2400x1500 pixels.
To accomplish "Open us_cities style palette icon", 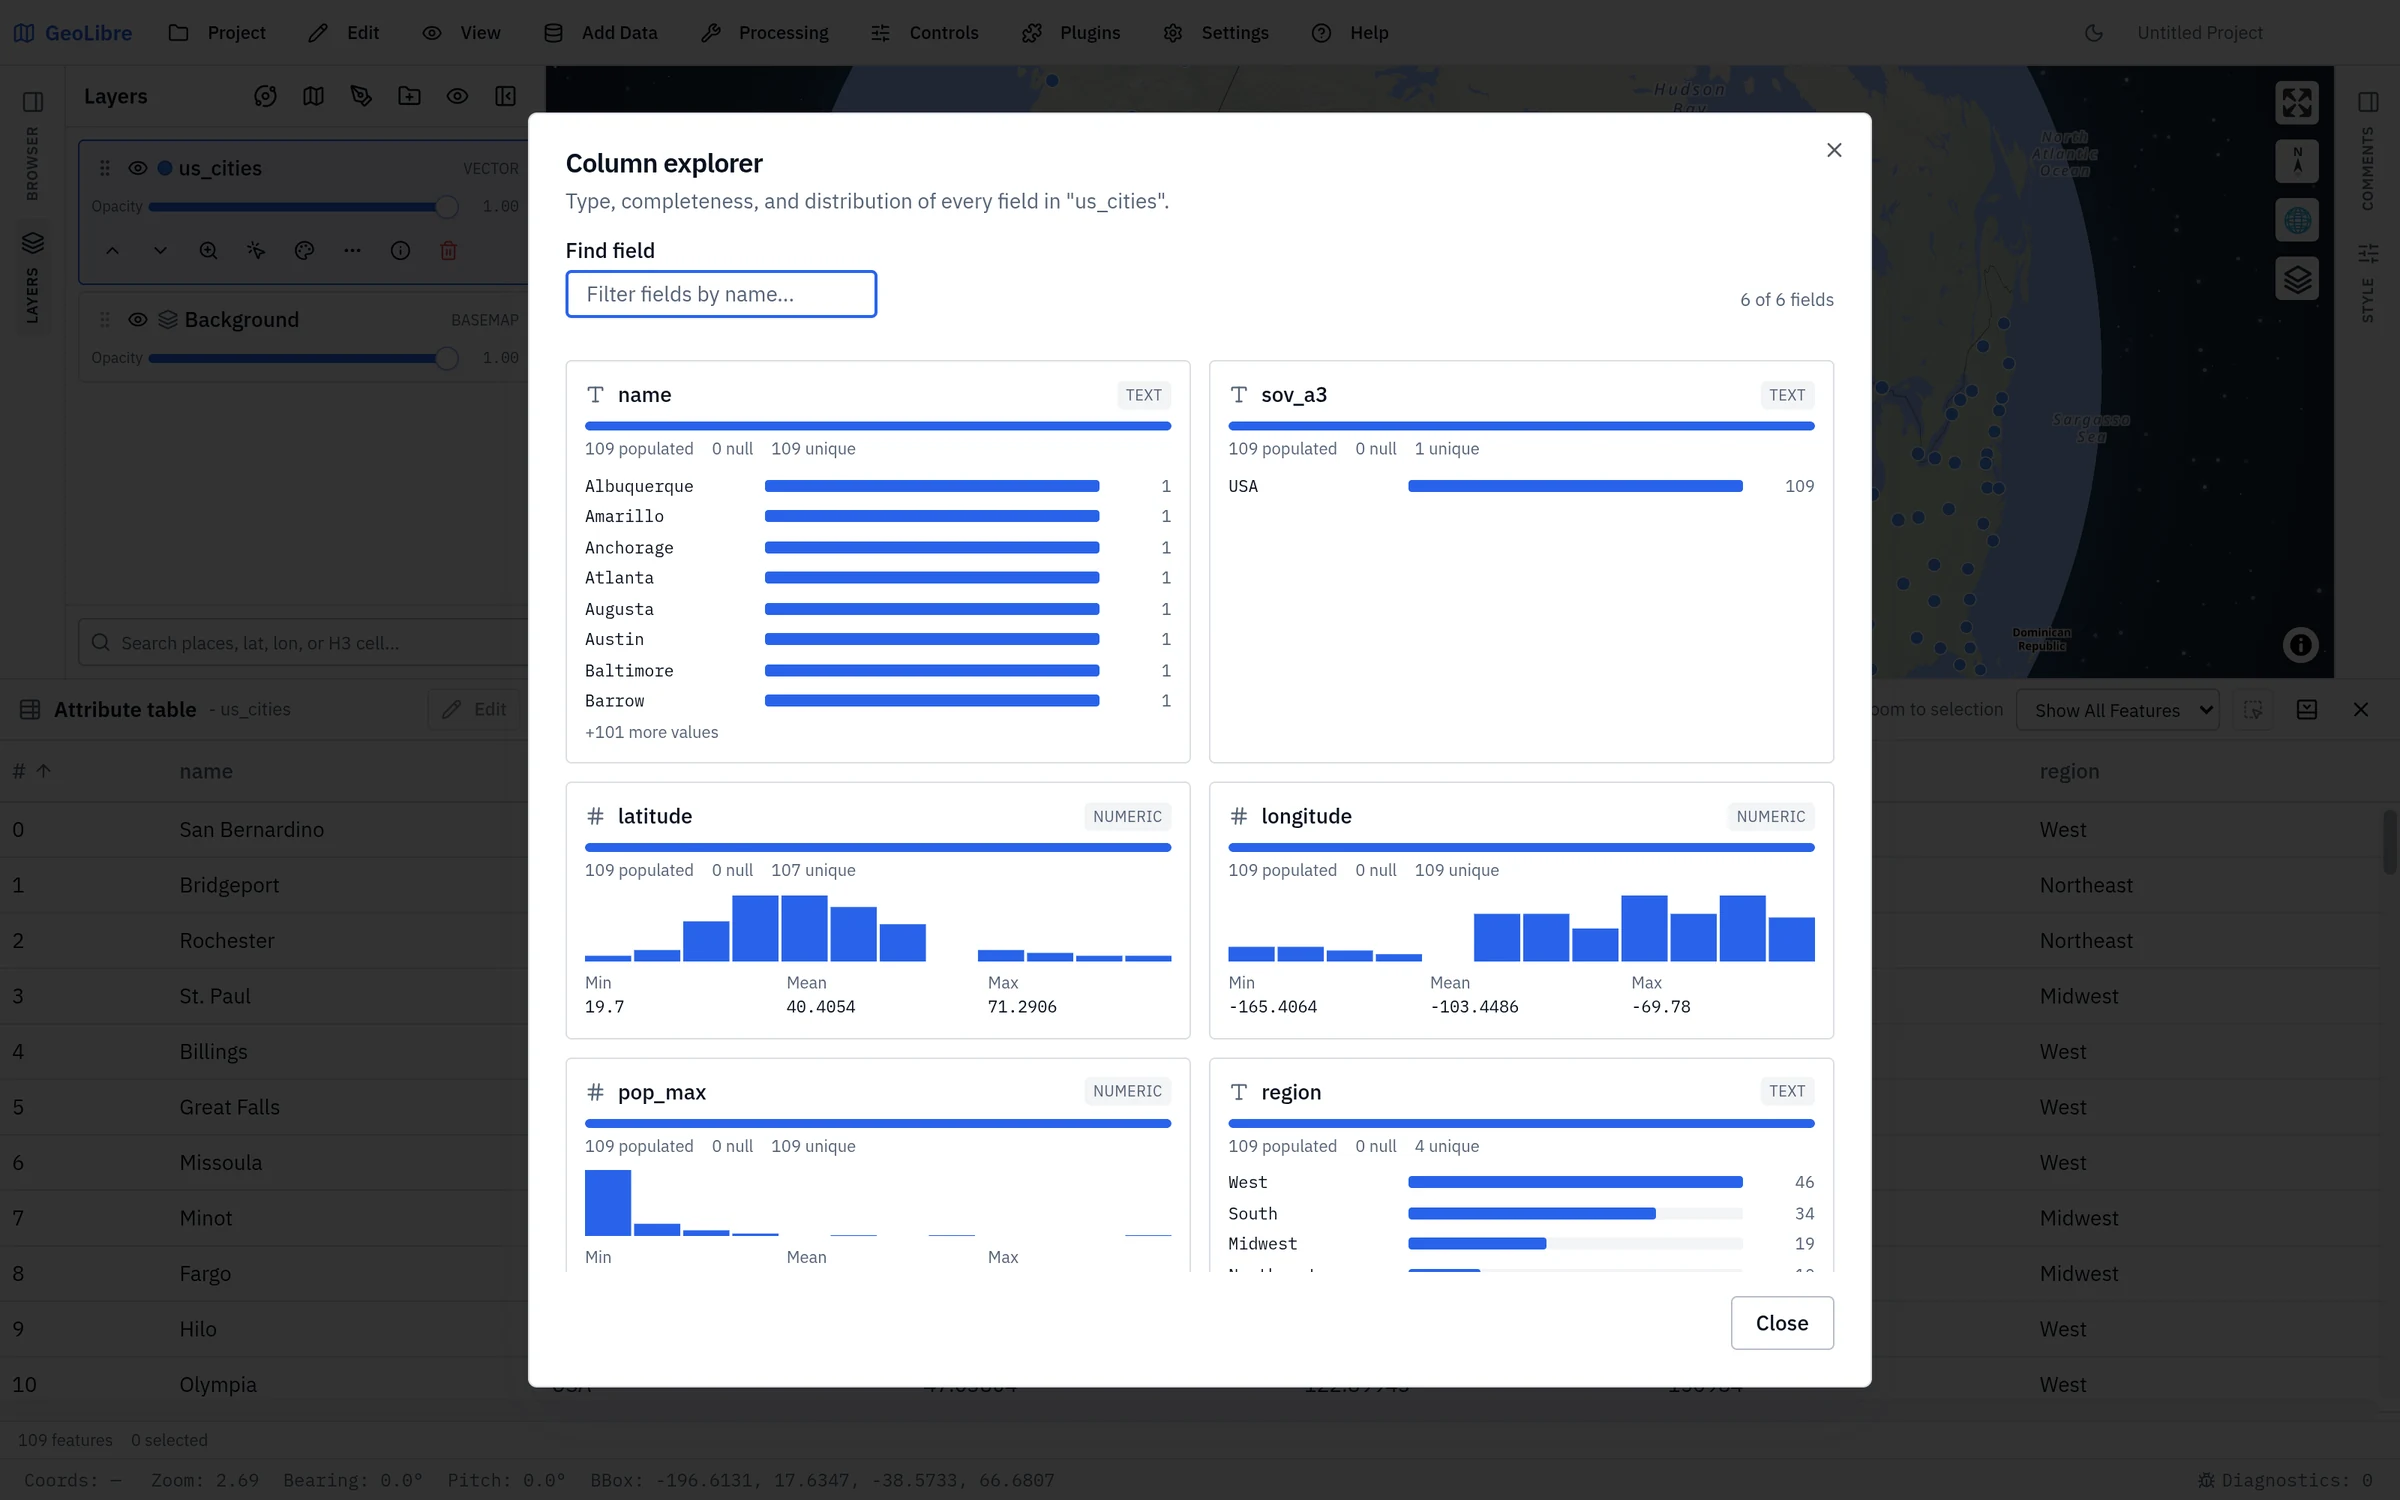I will pos(304,251).
